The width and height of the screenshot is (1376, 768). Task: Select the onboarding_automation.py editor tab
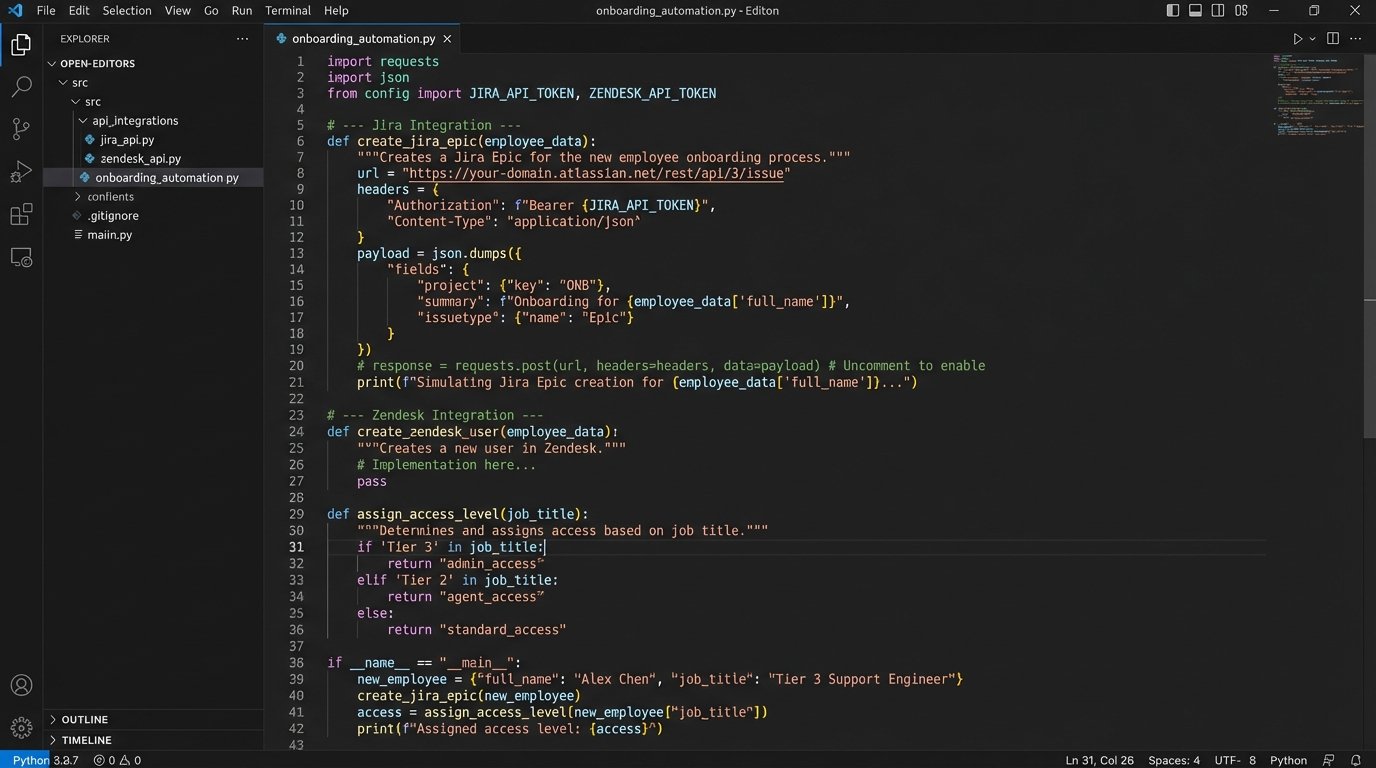pos(362,39)
